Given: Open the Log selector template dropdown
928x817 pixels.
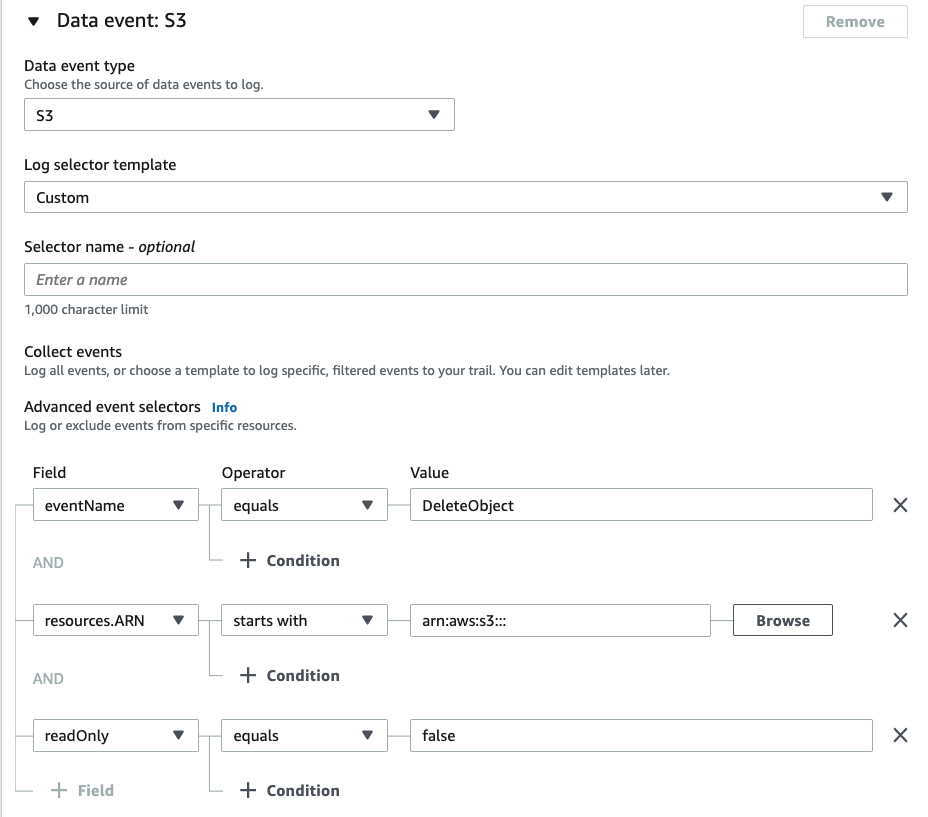Looking at the screenshot, I should [466, 197].
